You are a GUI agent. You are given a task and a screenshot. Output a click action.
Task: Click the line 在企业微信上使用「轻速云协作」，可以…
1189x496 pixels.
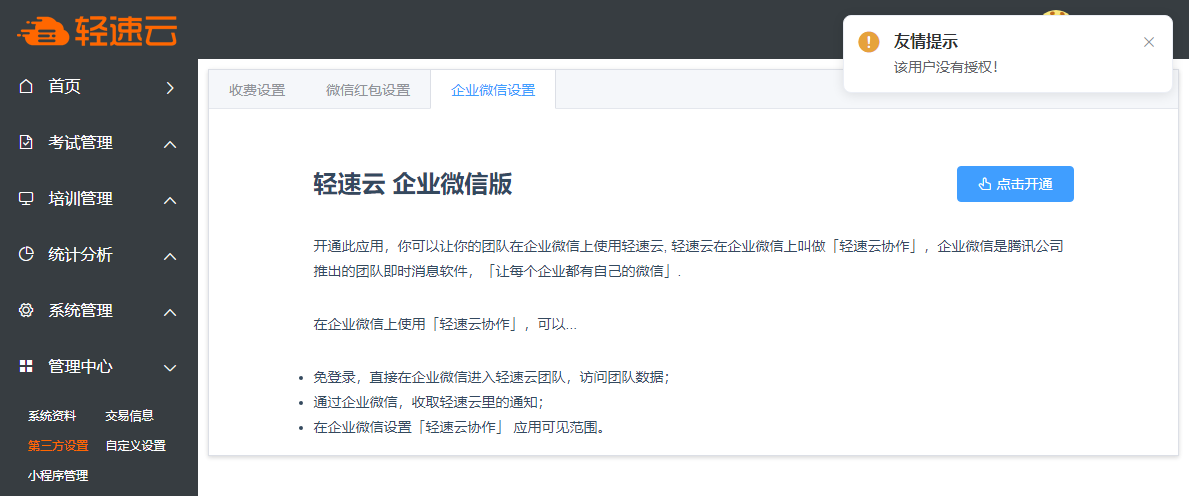444,325
